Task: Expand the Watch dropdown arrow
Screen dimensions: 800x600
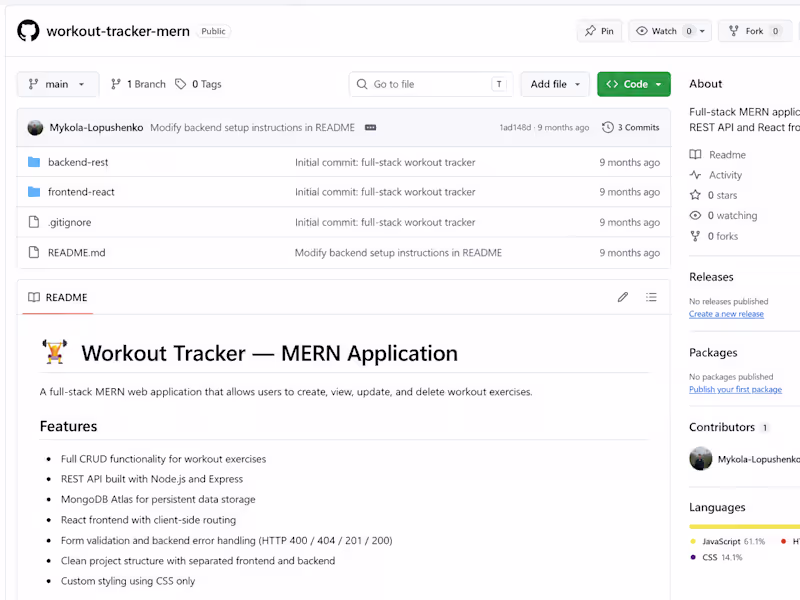Action: (x=703, y=31)
